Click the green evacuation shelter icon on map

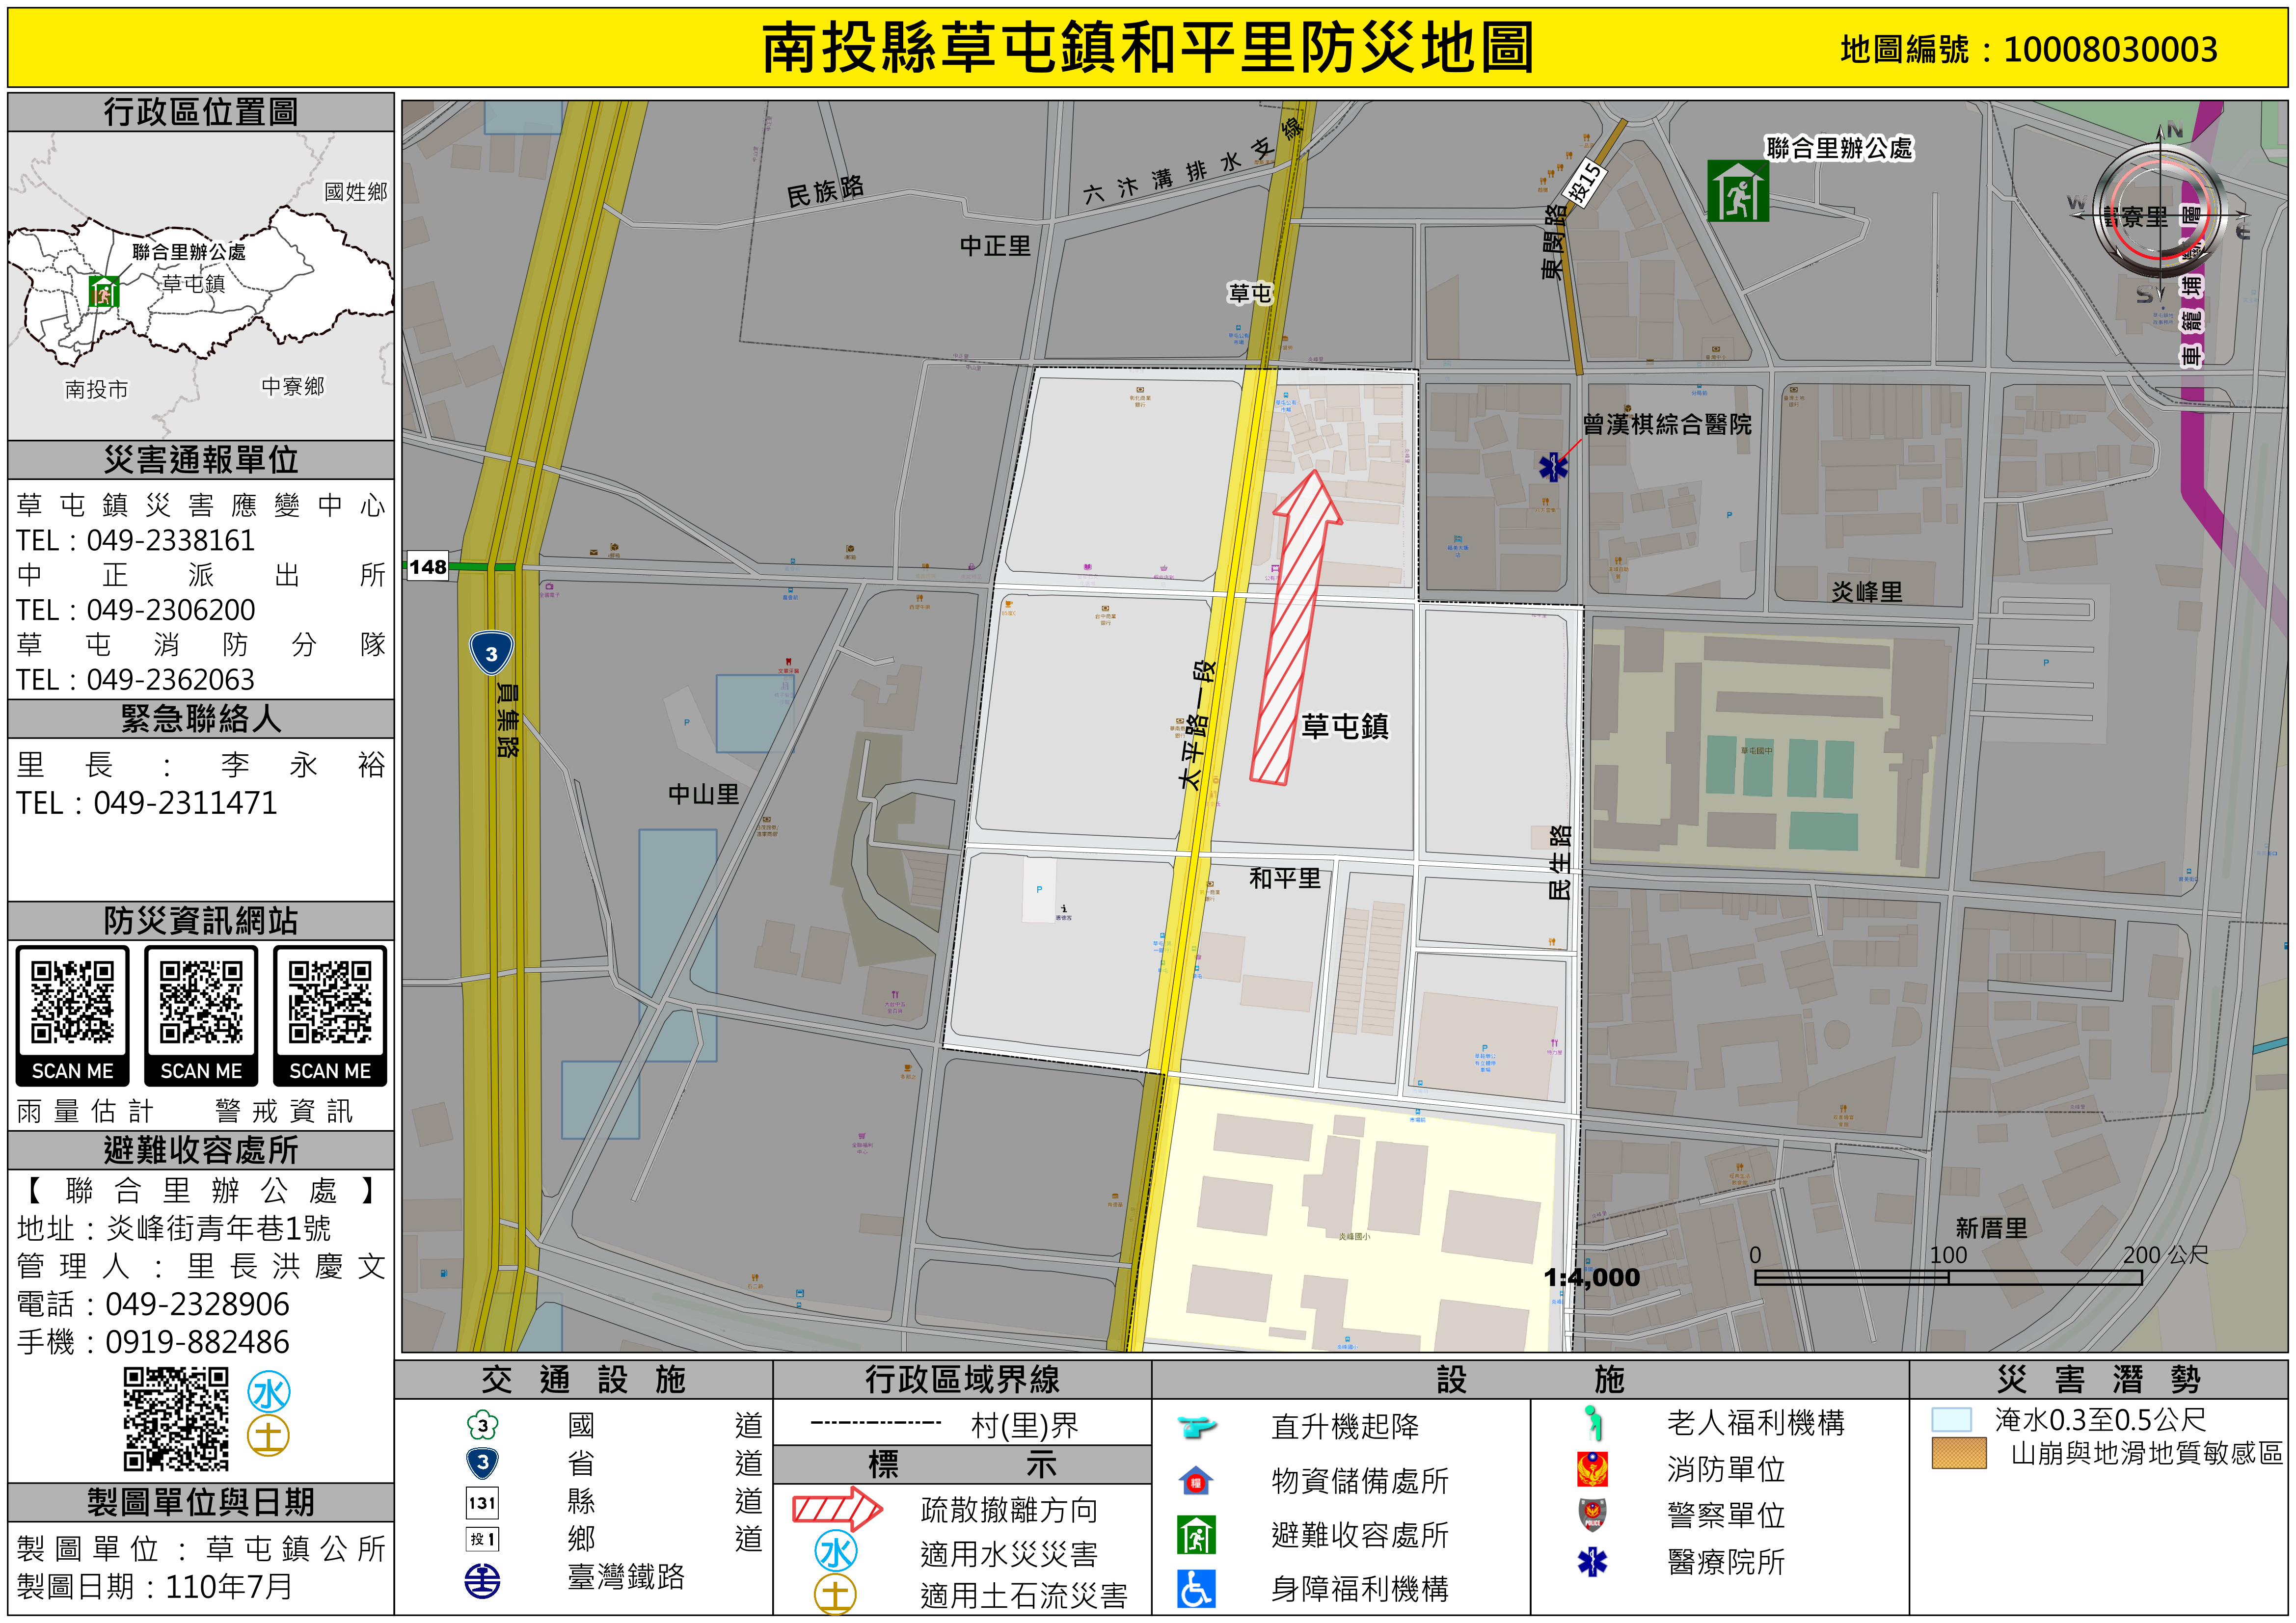point(1738,191)
